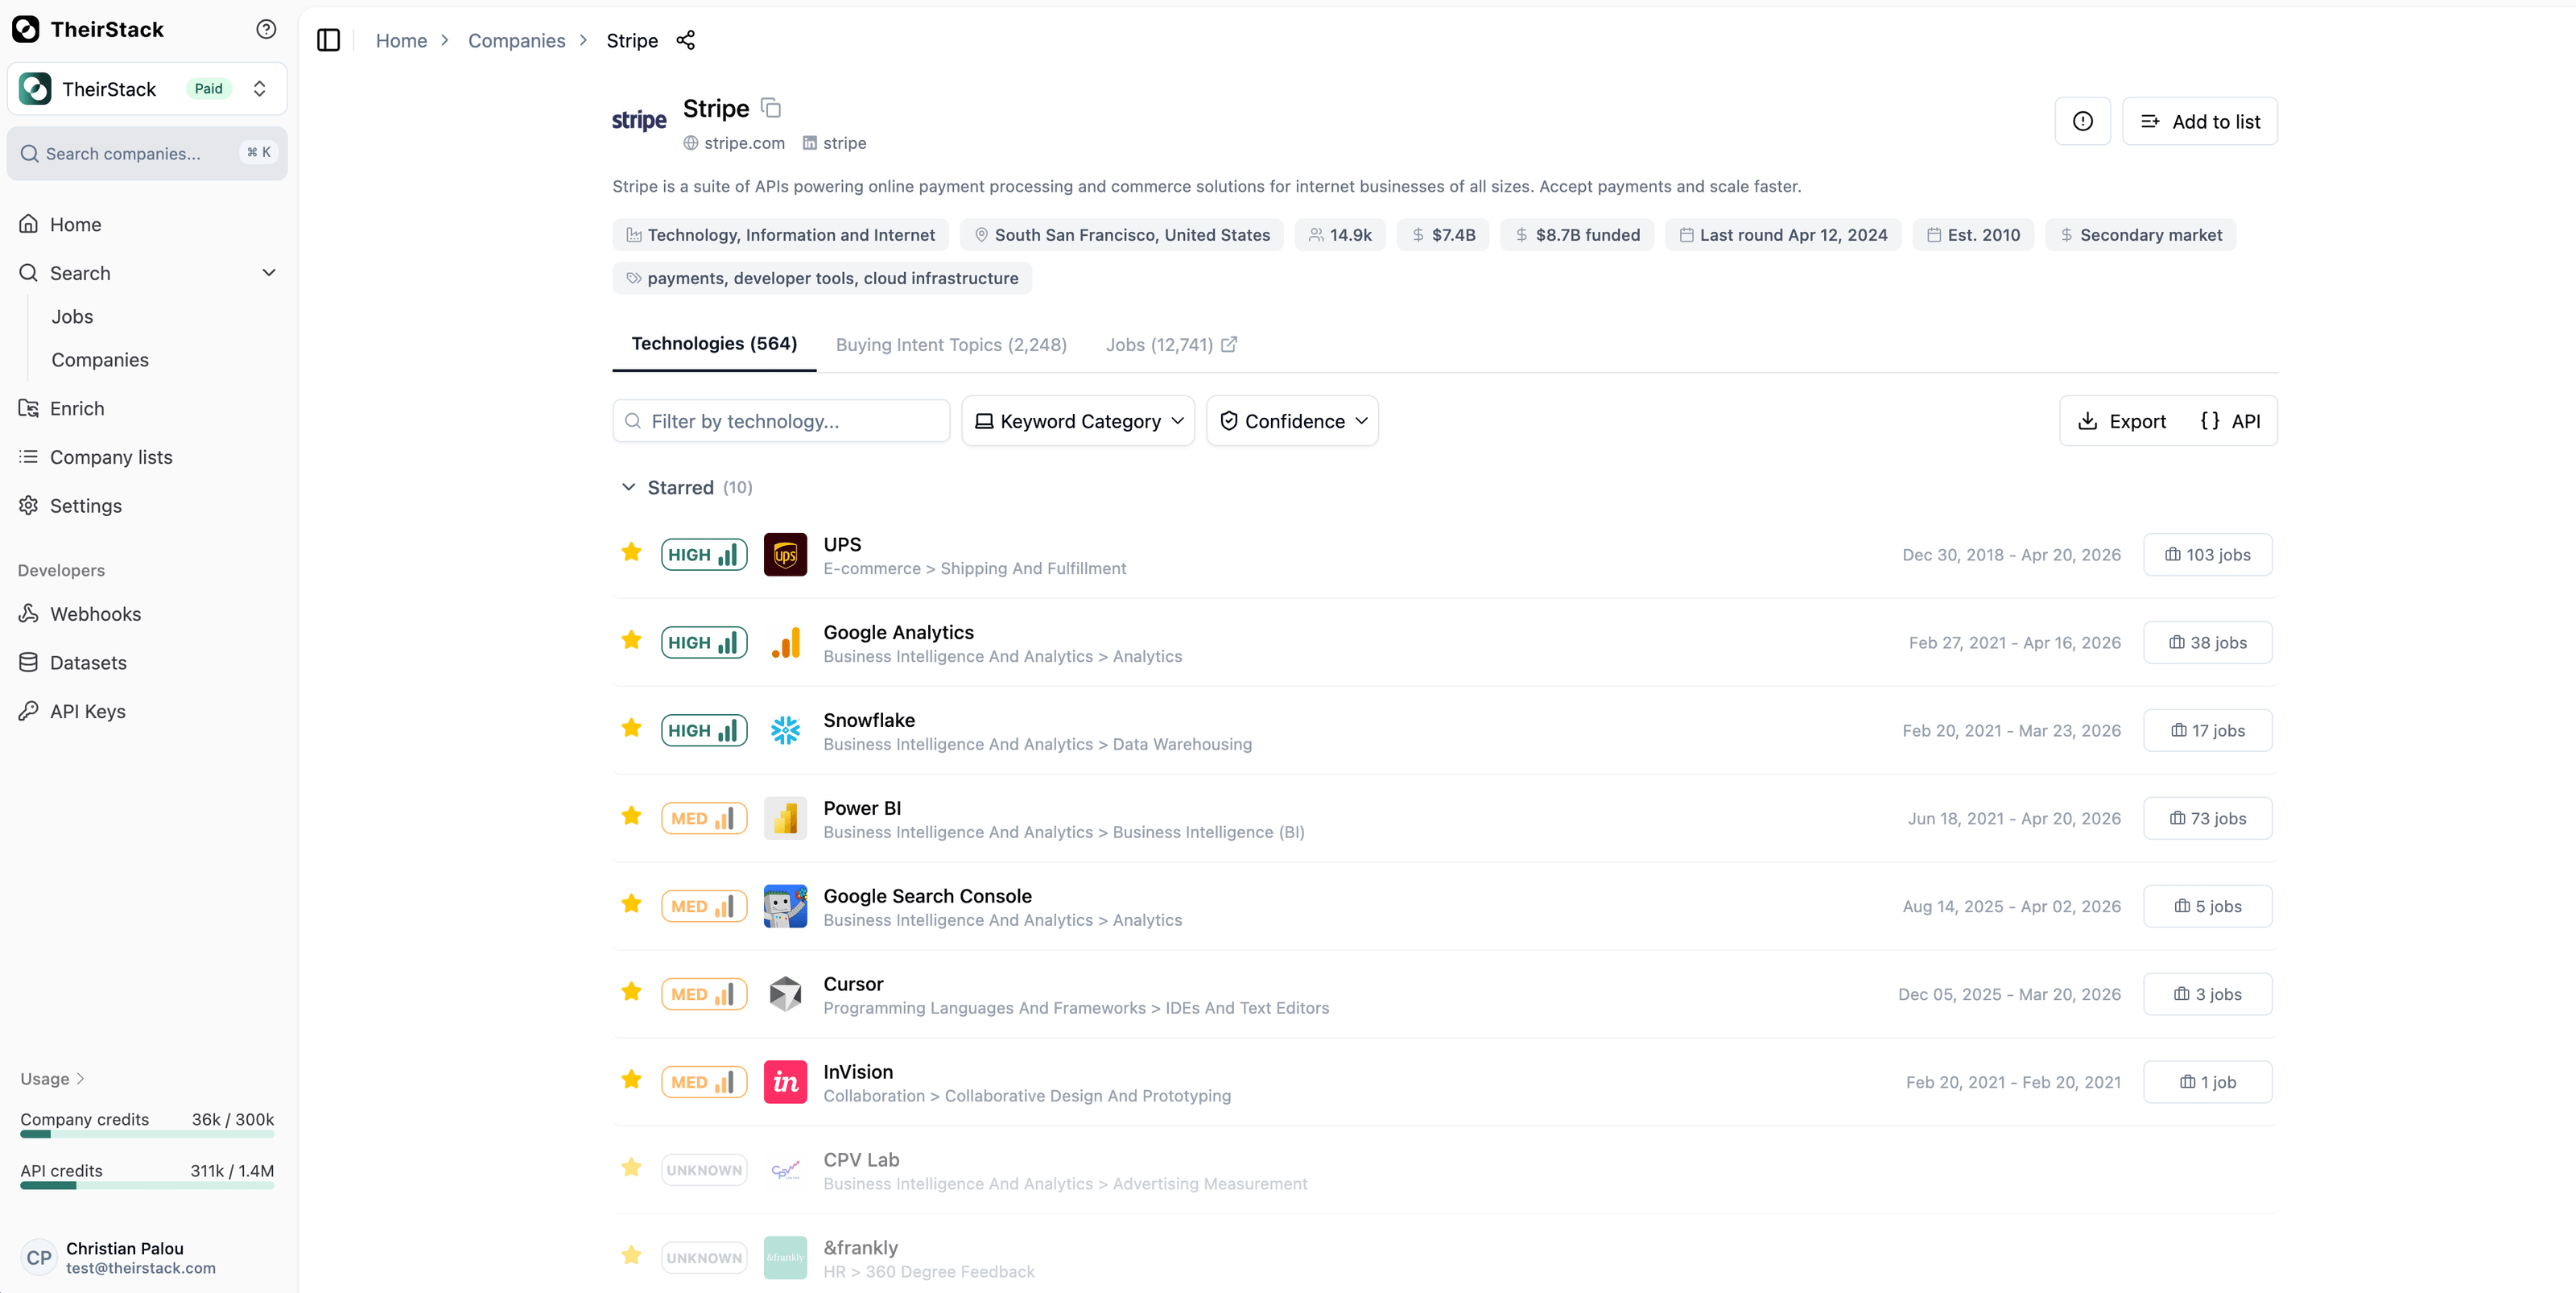This screenshot has height=1293, width=2576.
Task: Unstar the Google Search Console technology
Action: (631, 904)
